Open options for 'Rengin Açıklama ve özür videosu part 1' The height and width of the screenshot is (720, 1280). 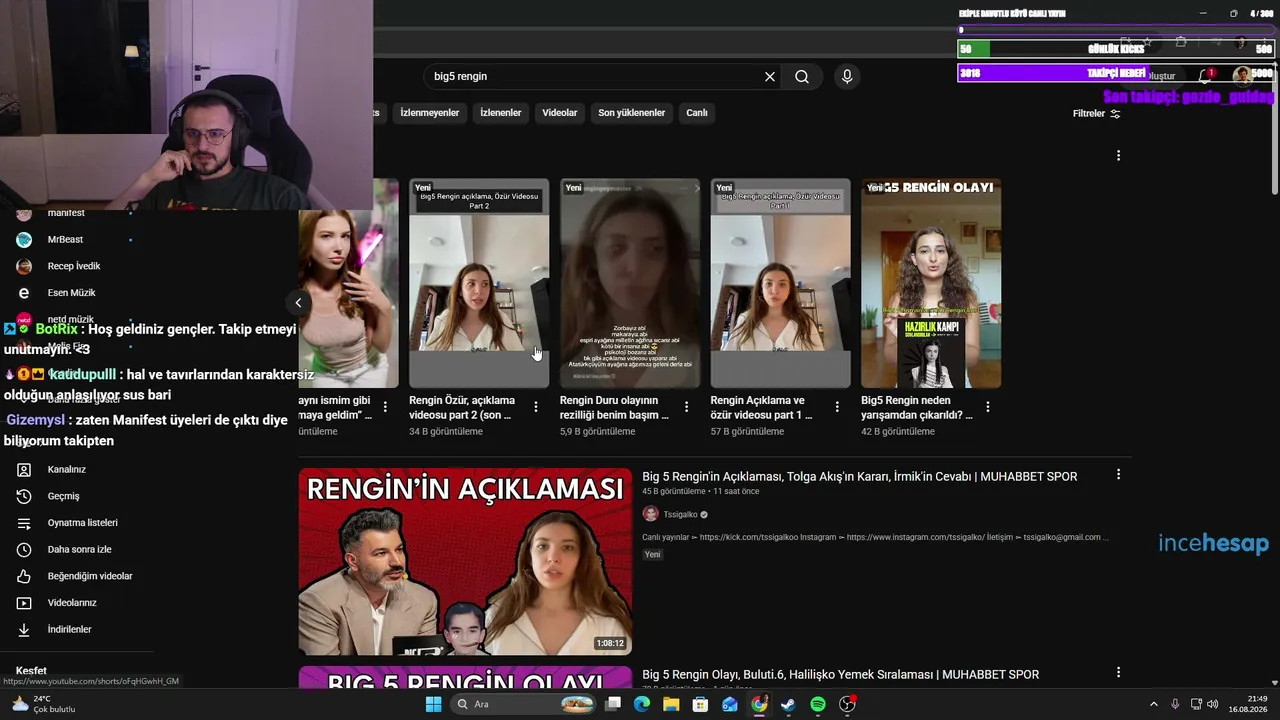coord(836,407)
